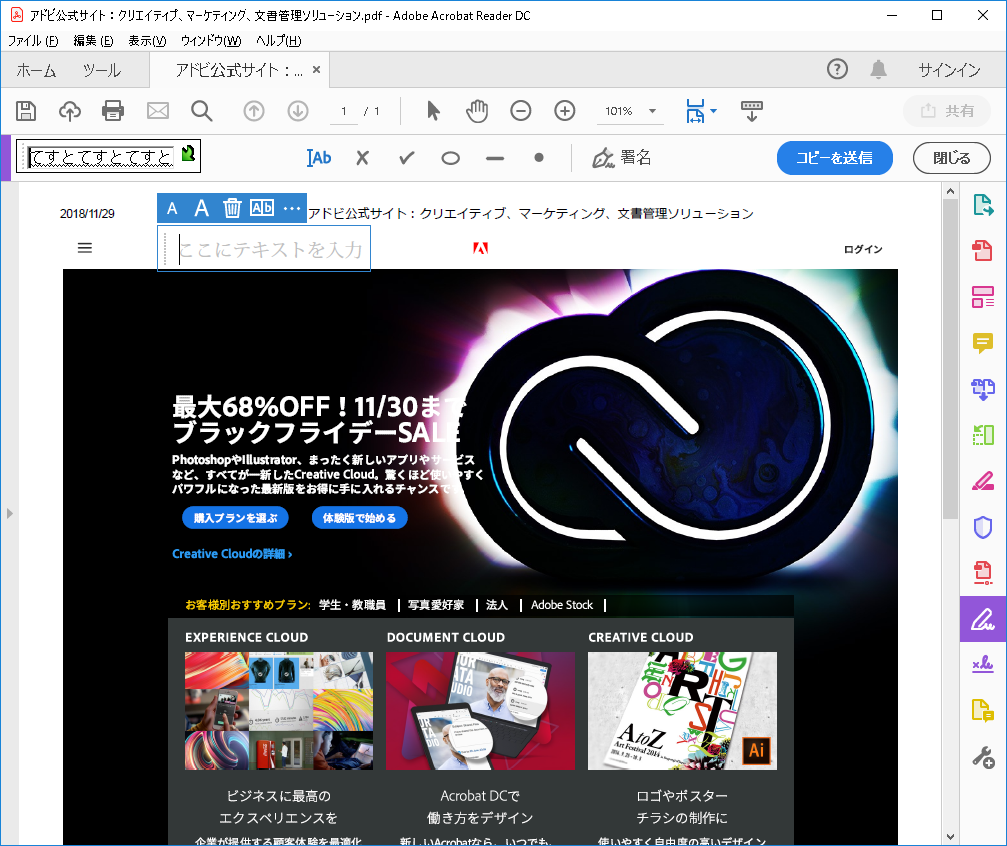
Task: Click vertical scrollbar down arrow
Action: (950, 836)
